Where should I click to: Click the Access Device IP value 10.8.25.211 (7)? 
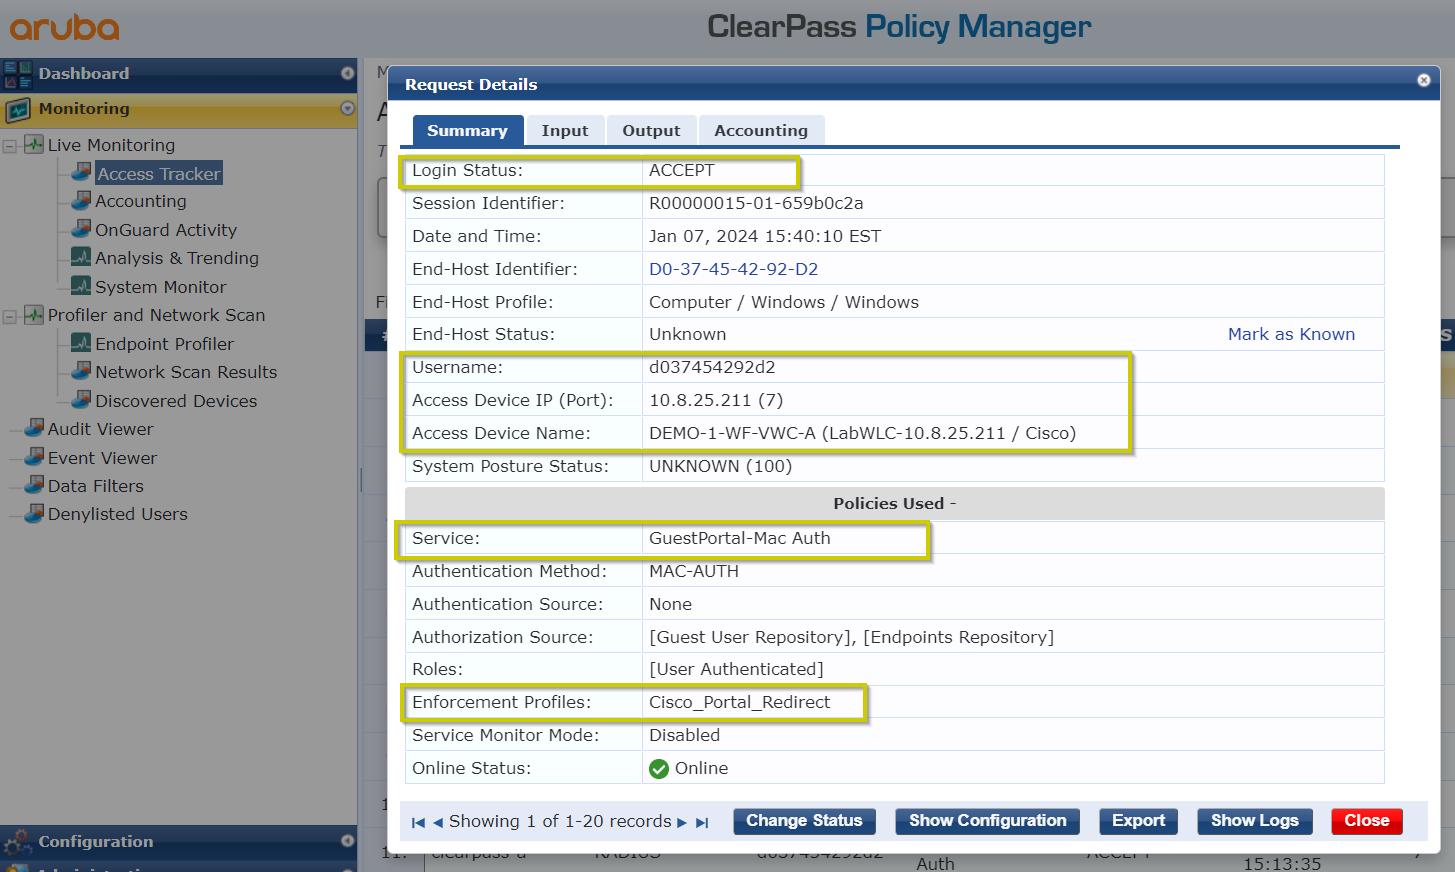[716, 400]
